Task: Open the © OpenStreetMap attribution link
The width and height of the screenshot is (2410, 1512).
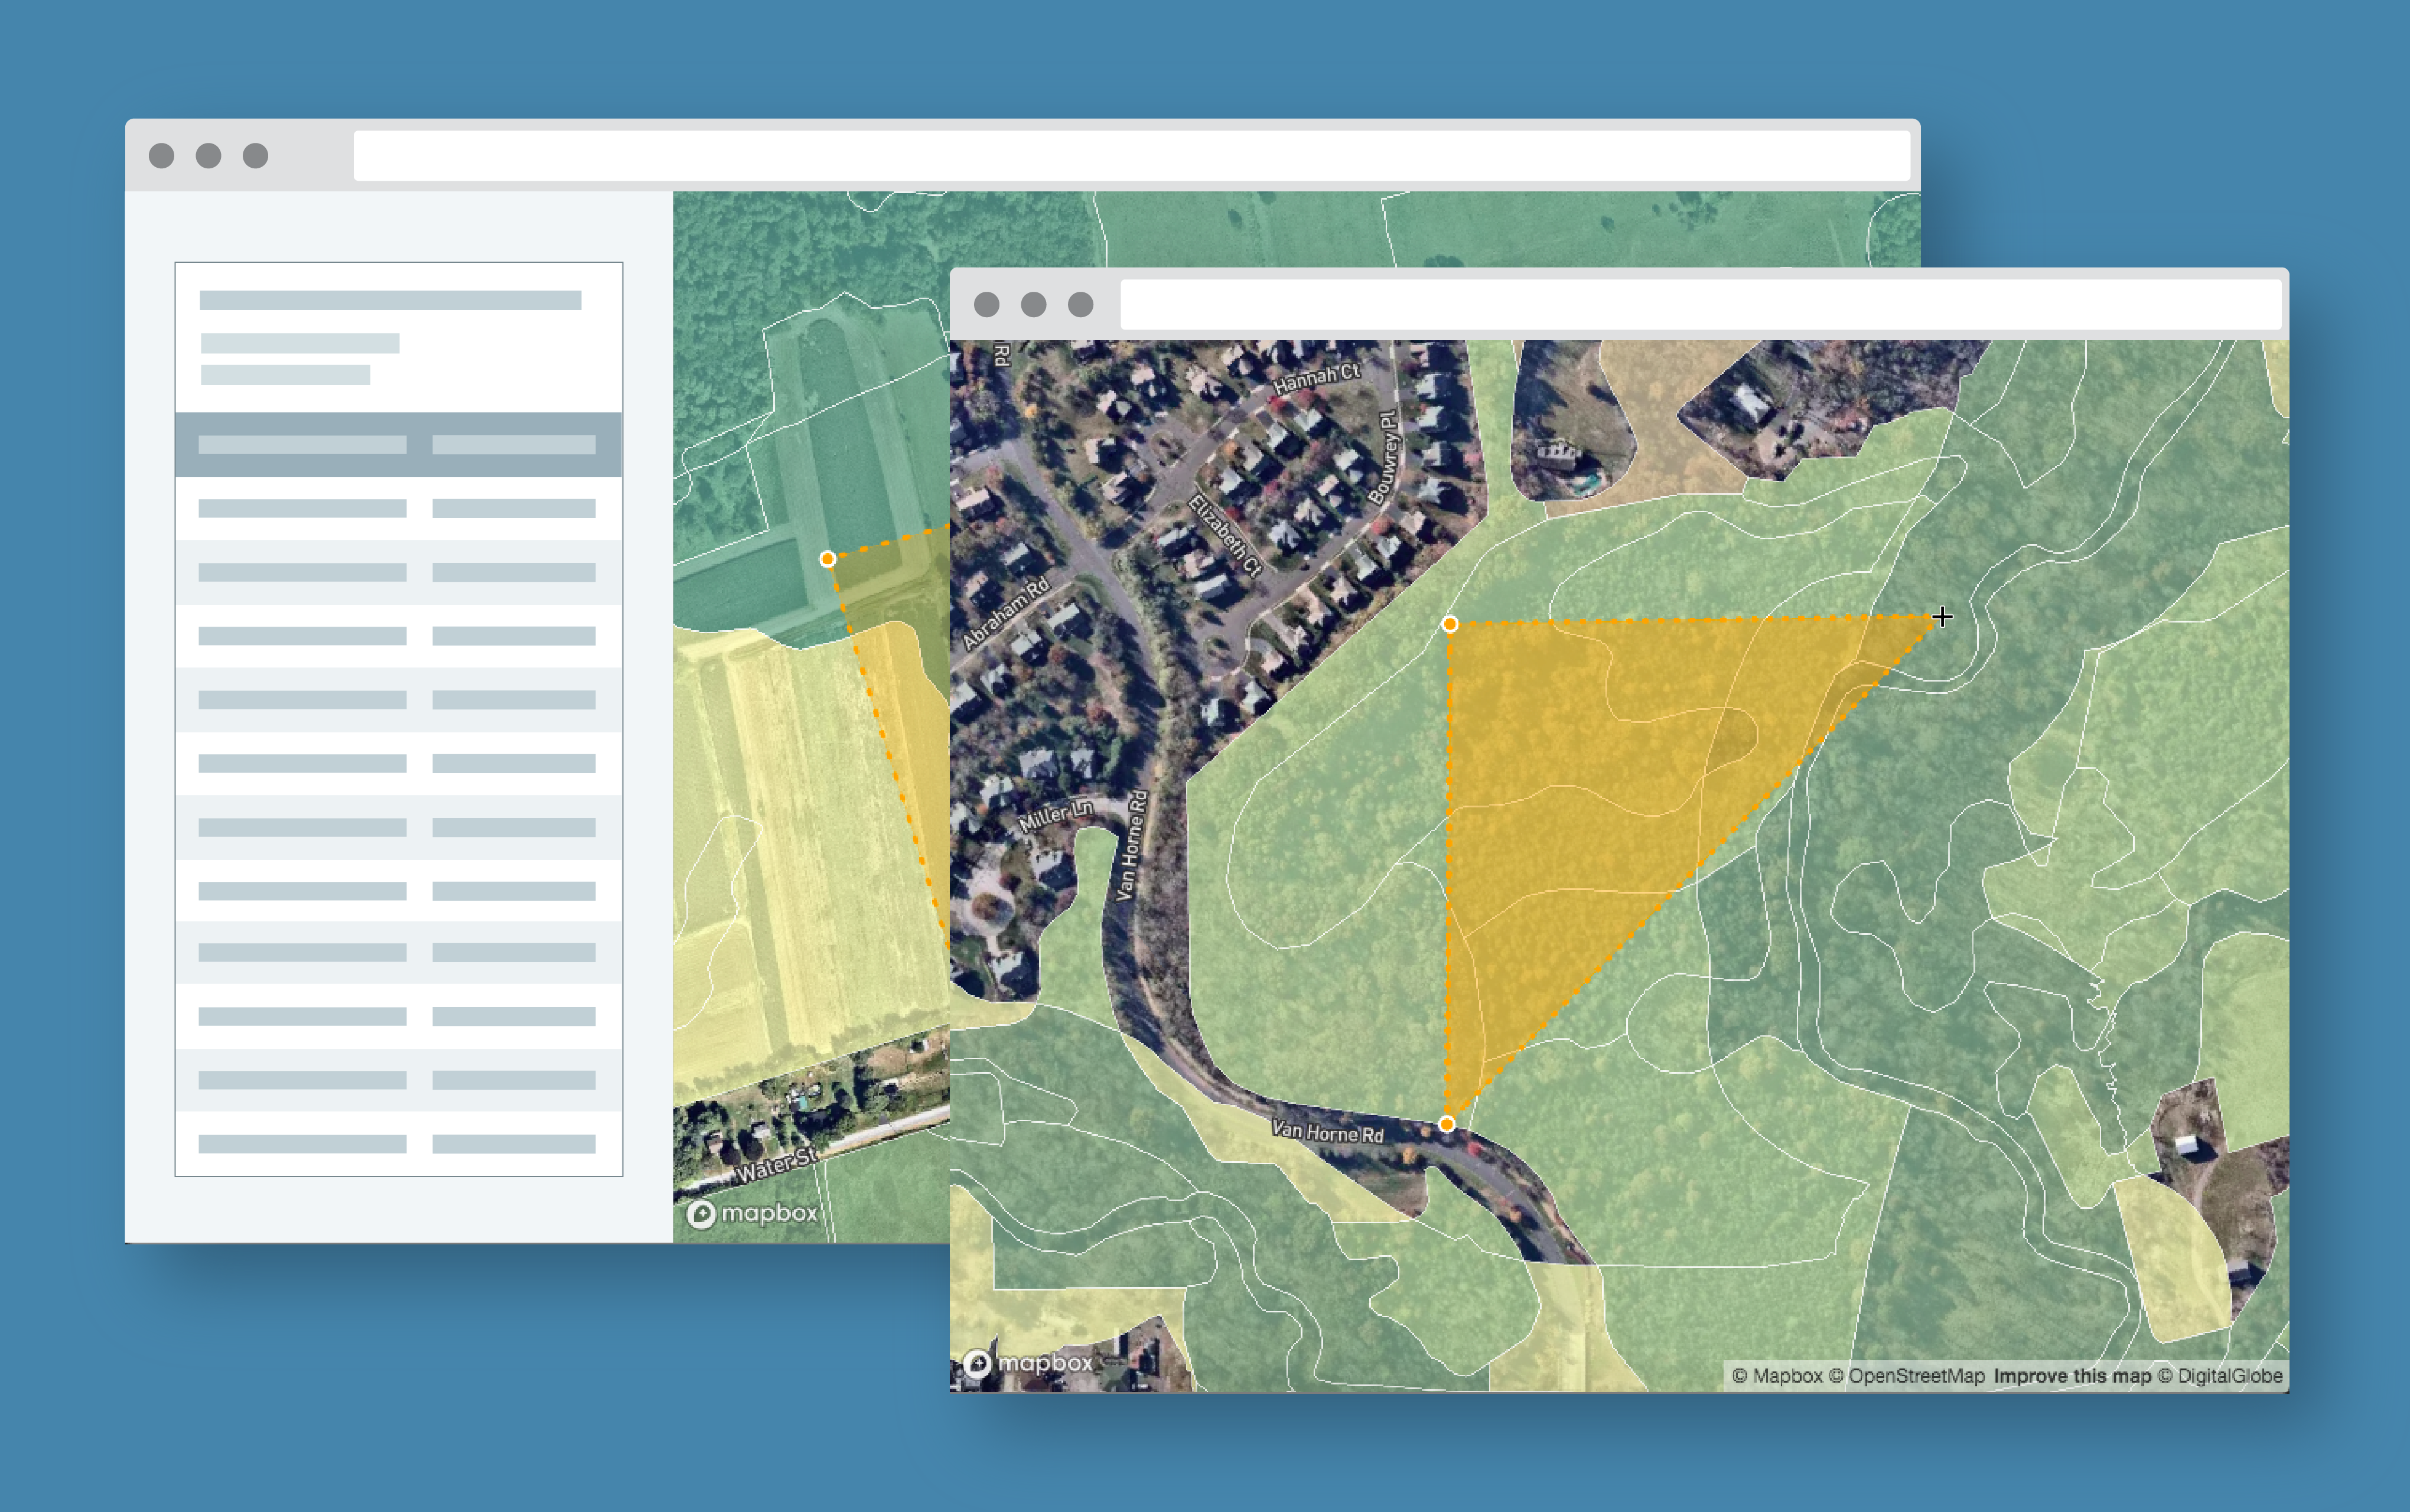Action: [1906, 1376]
